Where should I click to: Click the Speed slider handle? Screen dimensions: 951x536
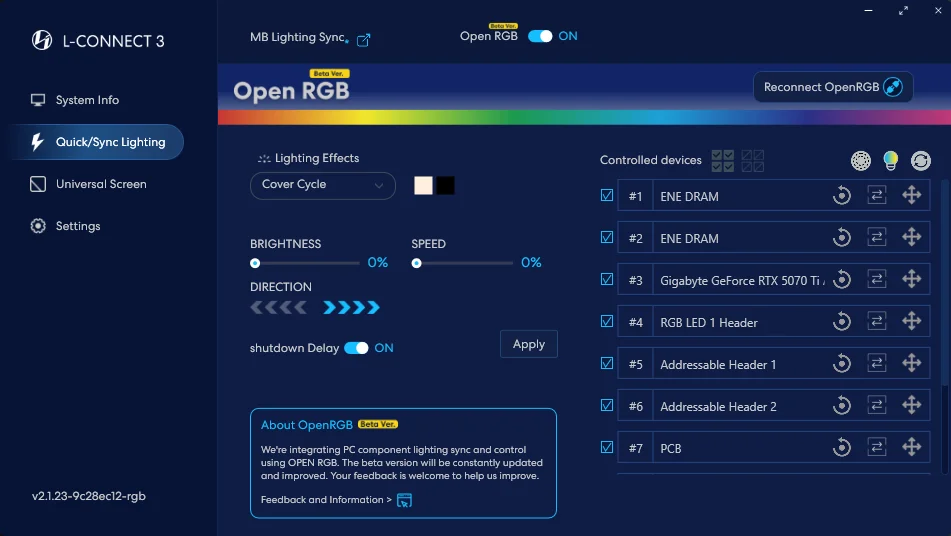pyautogui.click(x=416, y=263)
